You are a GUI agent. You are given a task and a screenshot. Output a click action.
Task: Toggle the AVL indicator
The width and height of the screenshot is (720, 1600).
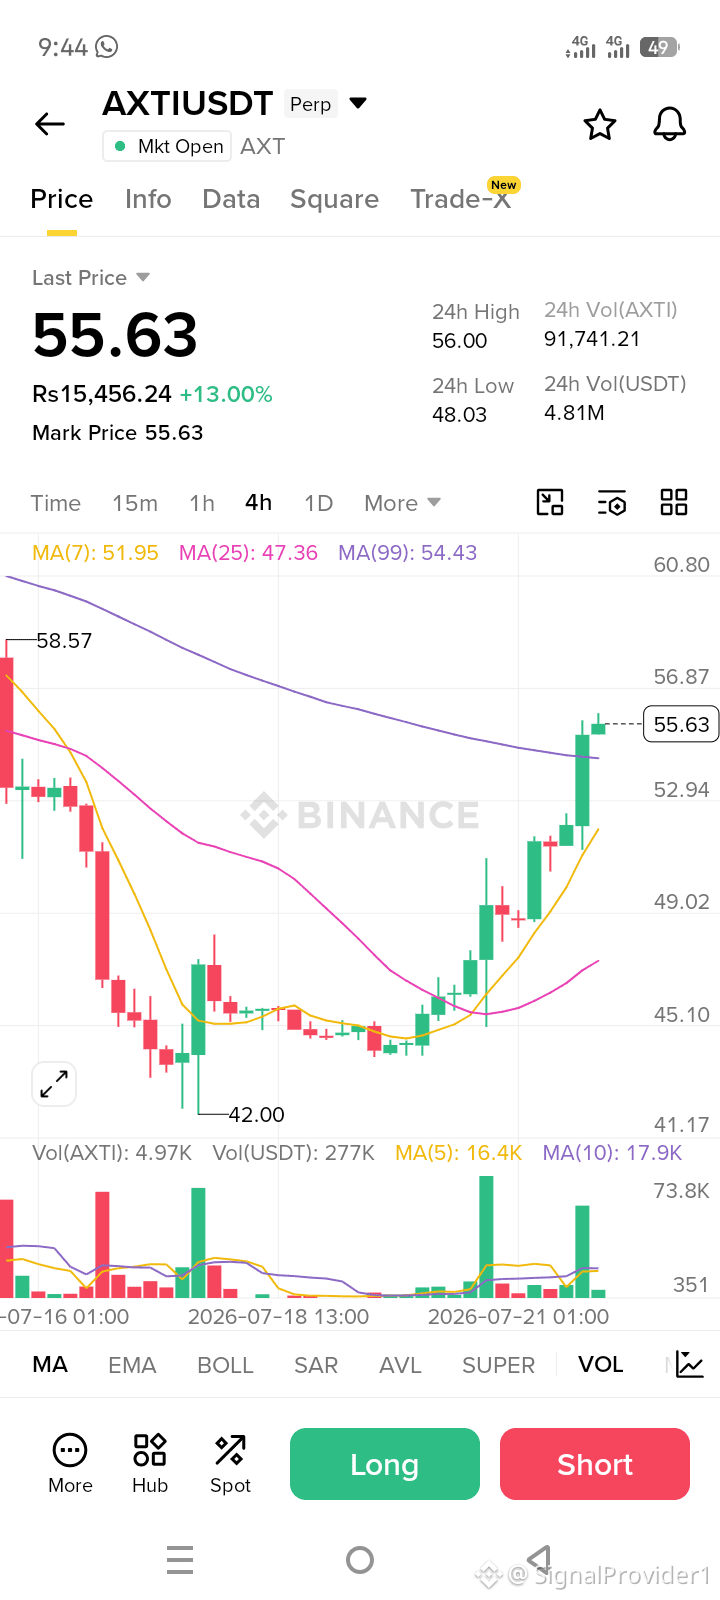[x=400, y=1365]
